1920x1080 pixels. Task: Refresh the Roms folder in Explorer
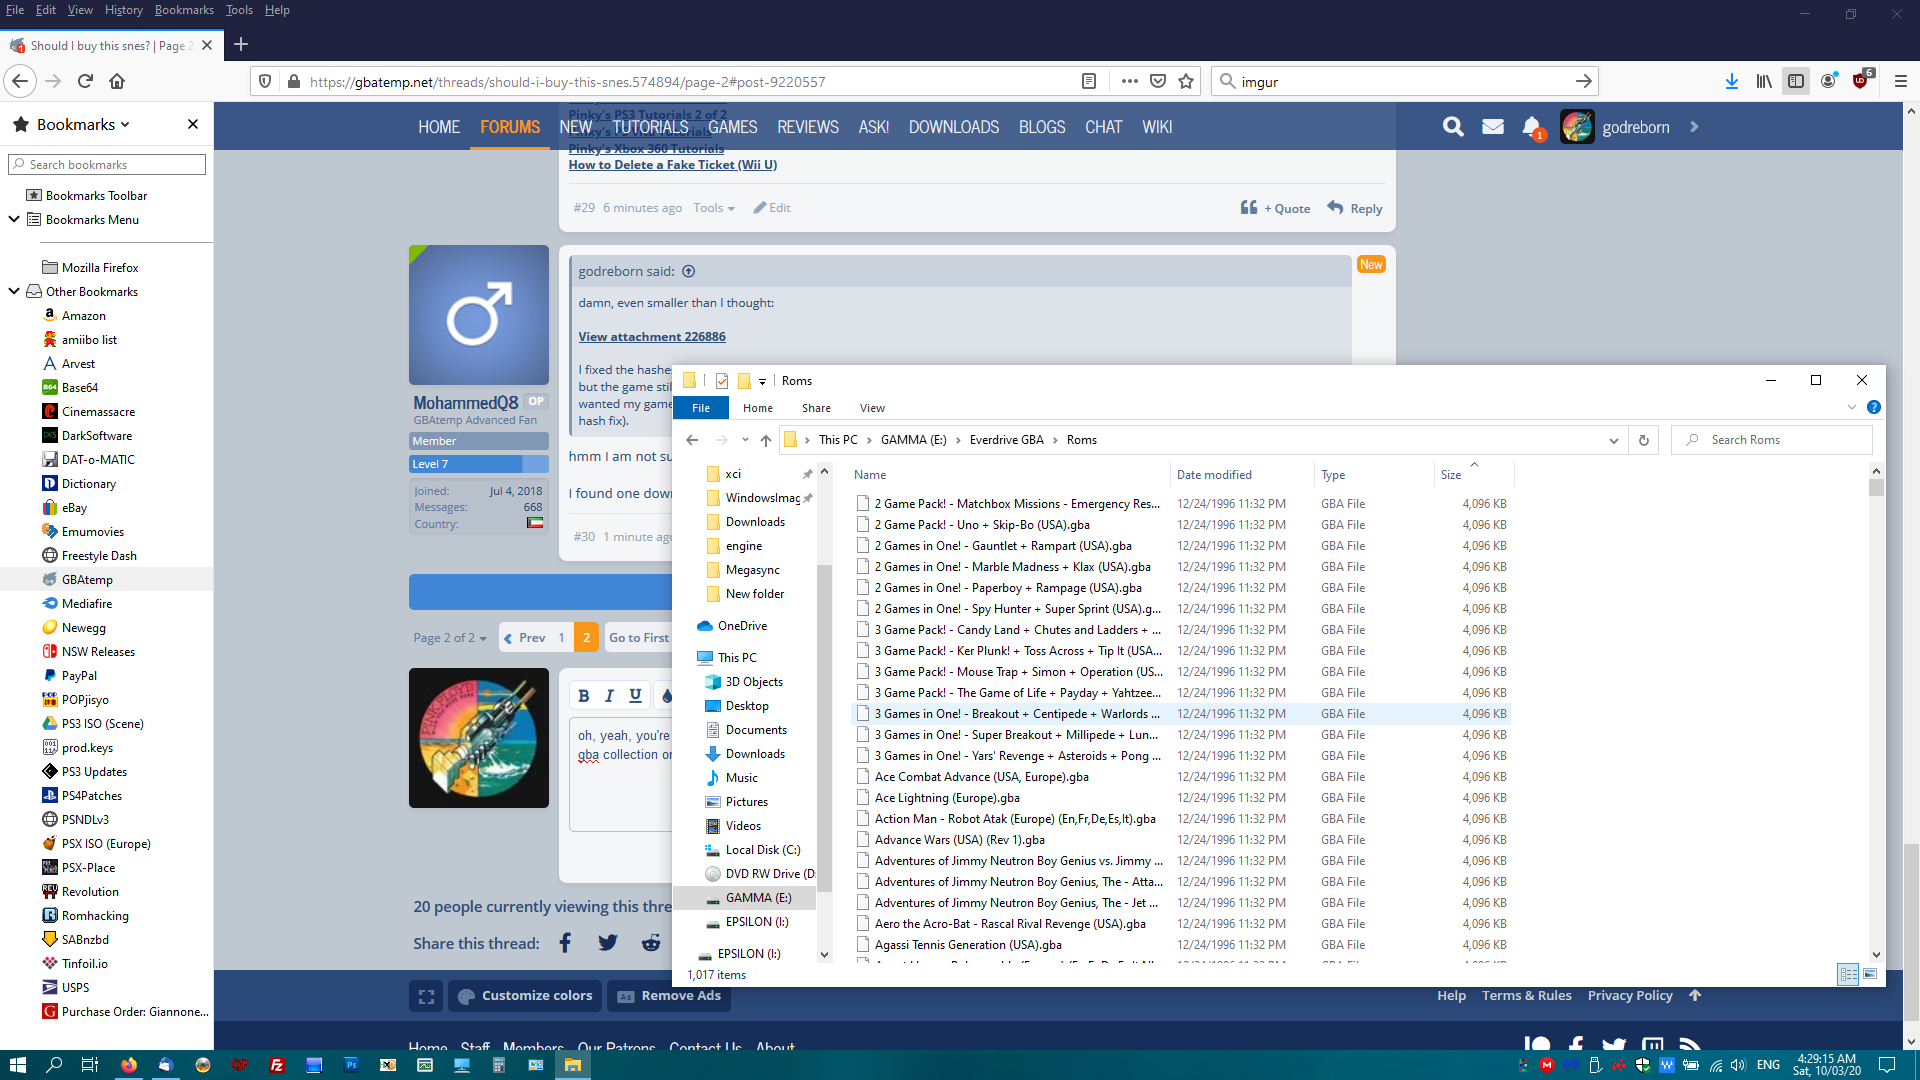click(x=1643, y=440)
